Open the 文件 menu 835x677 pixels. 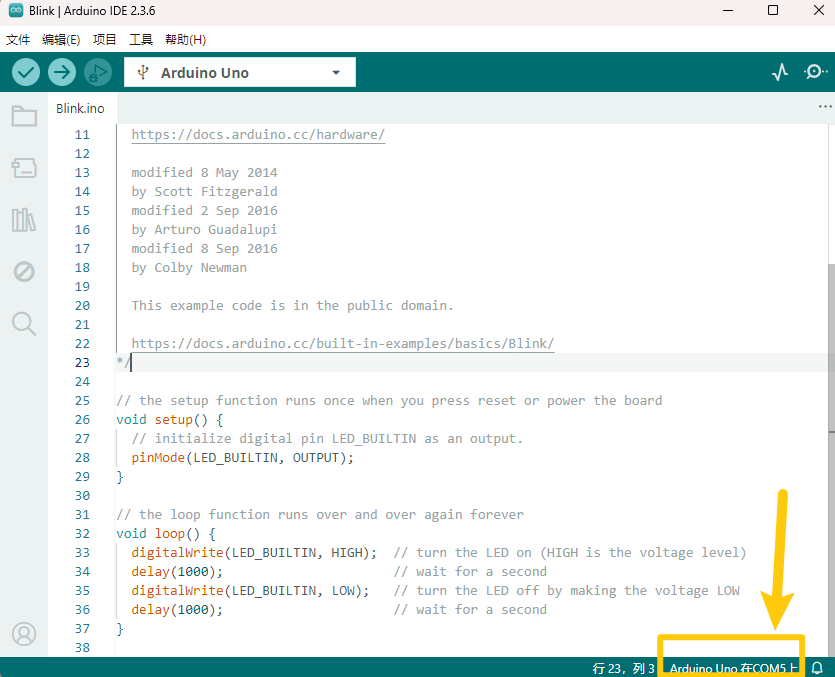click(x=18, y=39)
